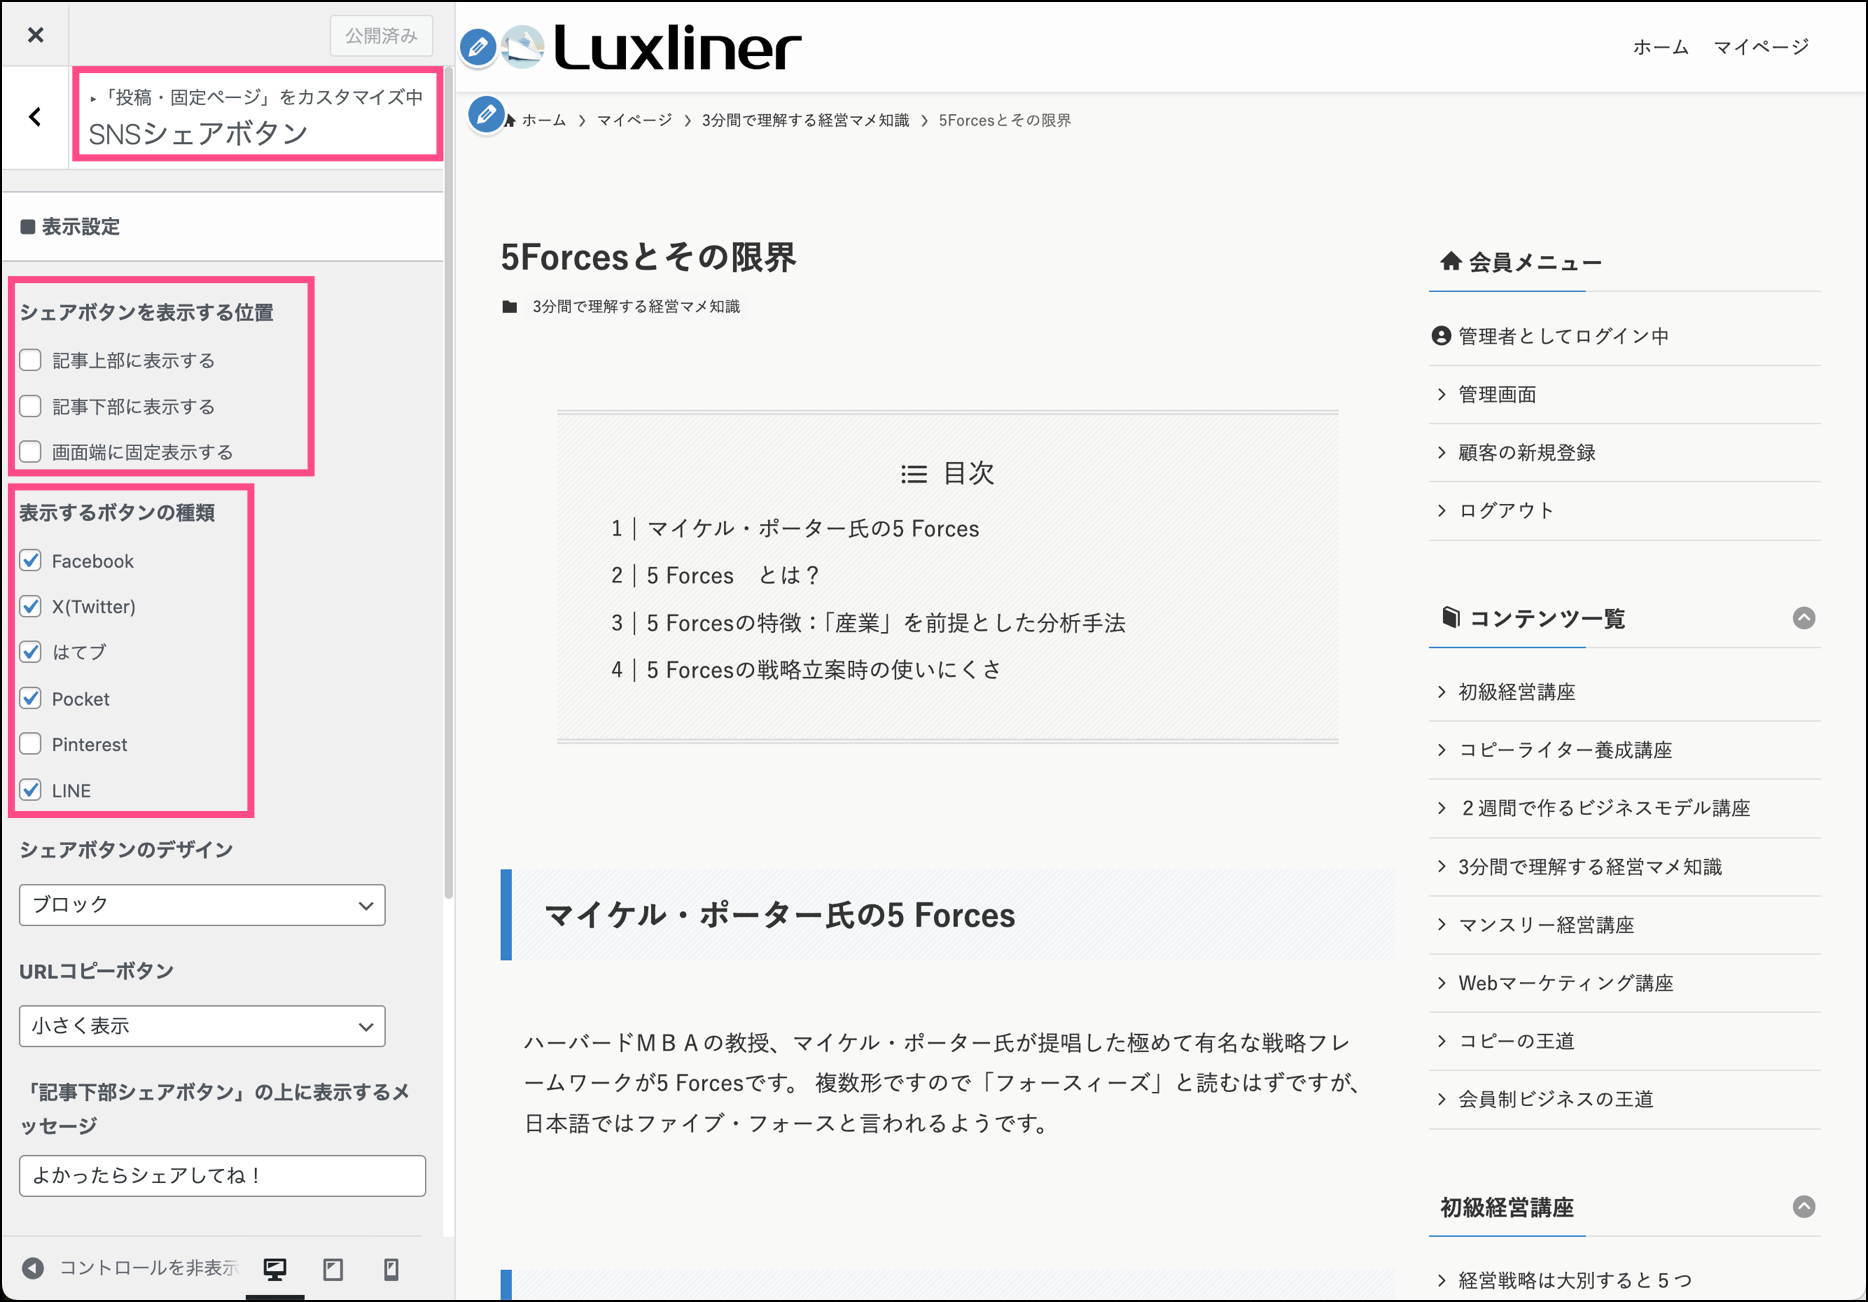Check the Pinterest share button option
1868x1302 pixels.
coord(31,744)
